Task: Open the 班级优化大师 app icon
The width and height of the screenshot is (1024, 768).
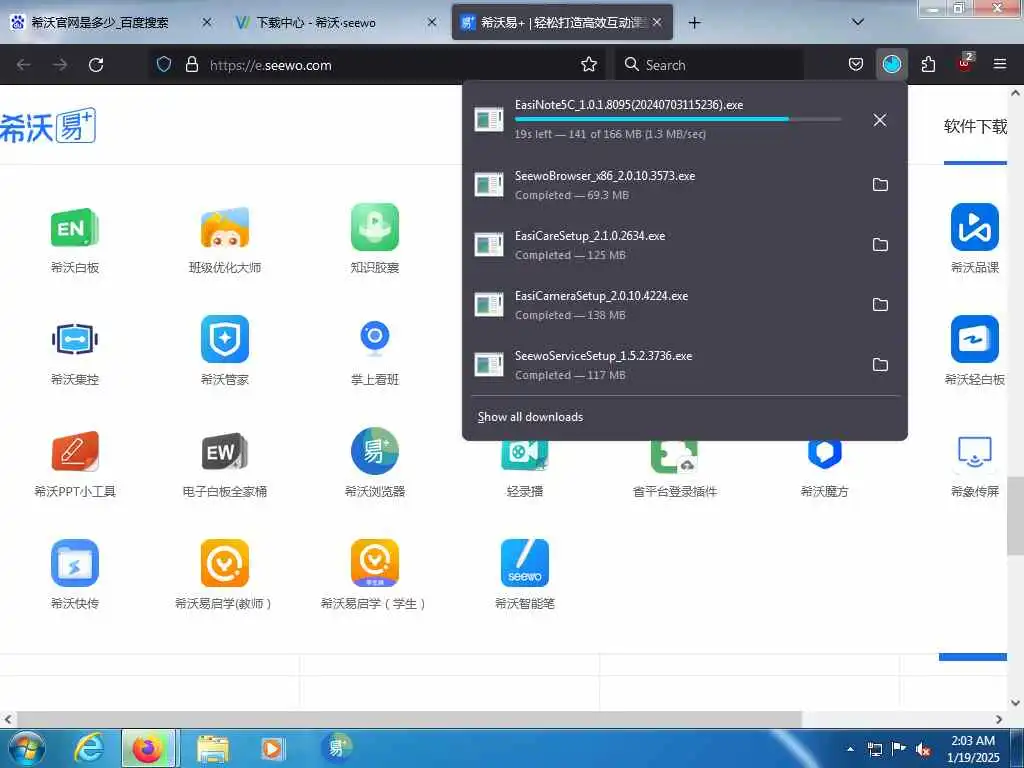Action: tap(225, 227)
